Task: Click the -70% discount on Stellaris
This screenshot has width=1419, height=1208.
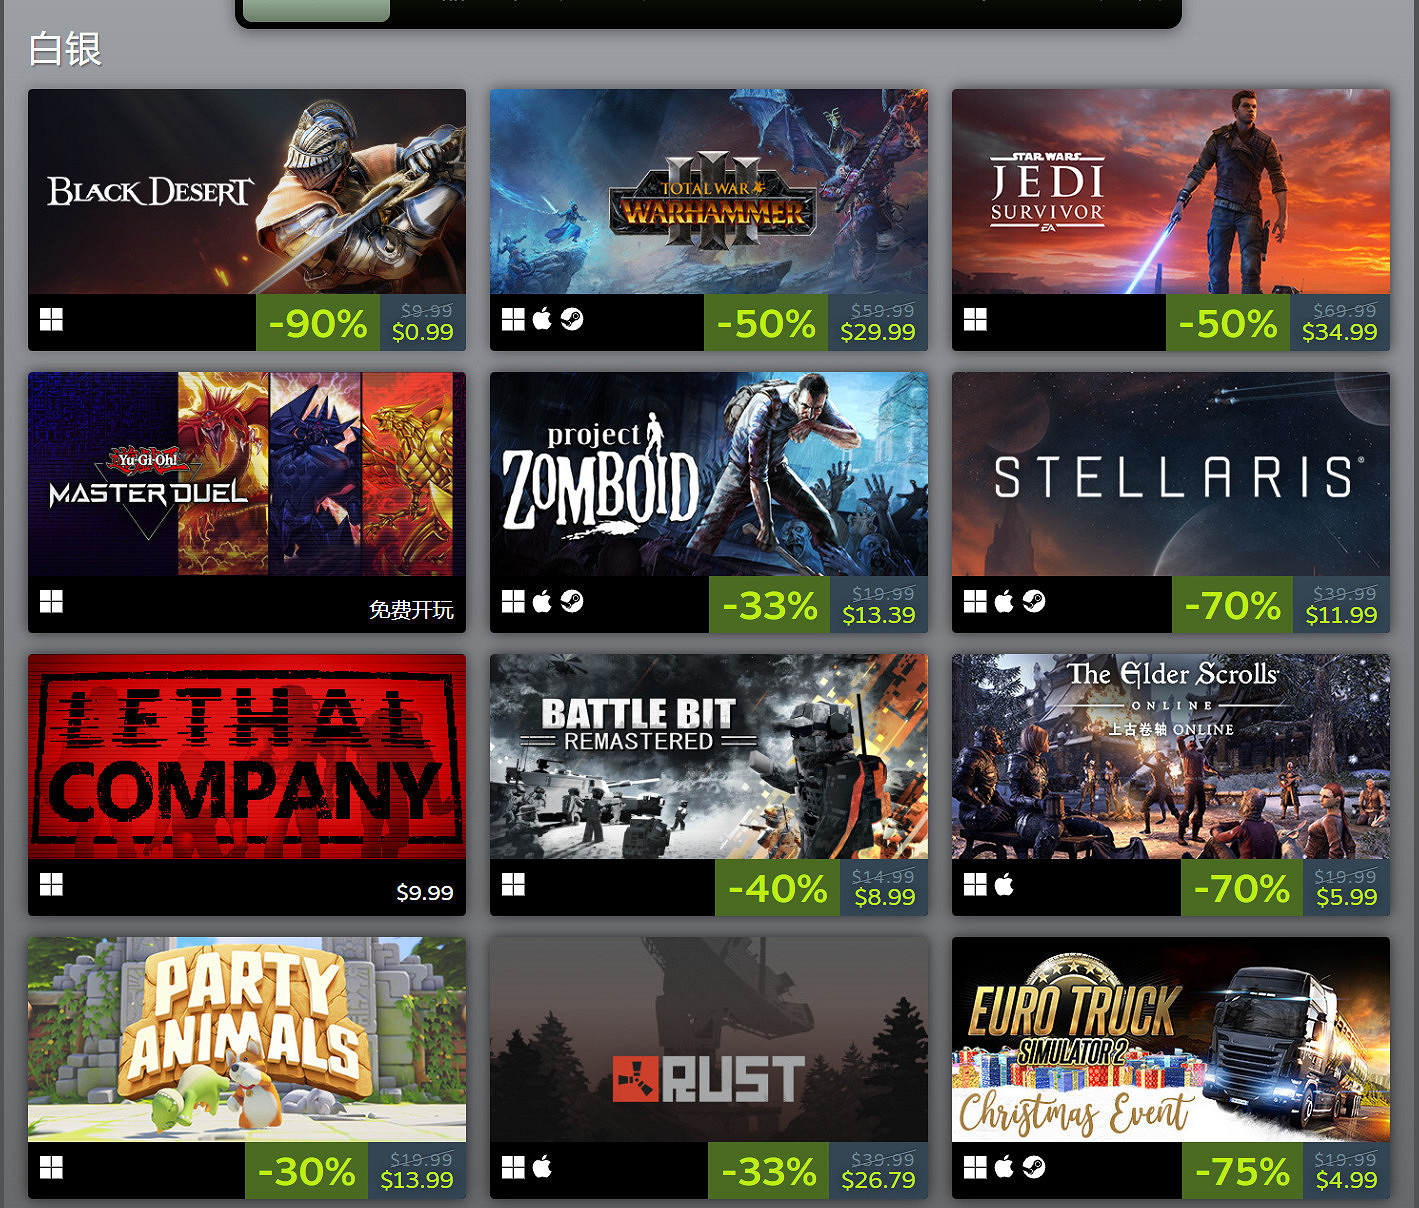Action: (1232, 605)
